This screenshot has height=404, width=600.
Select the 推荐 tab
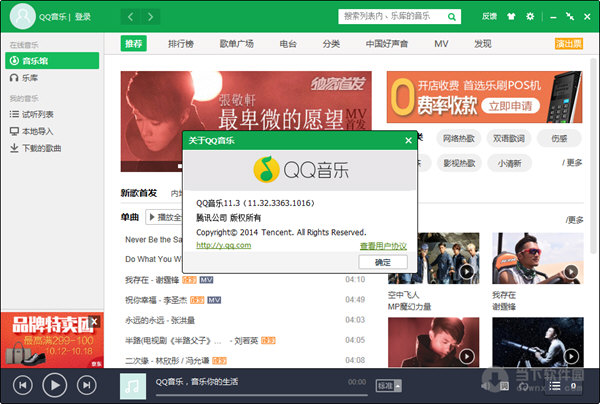point(134,44)
